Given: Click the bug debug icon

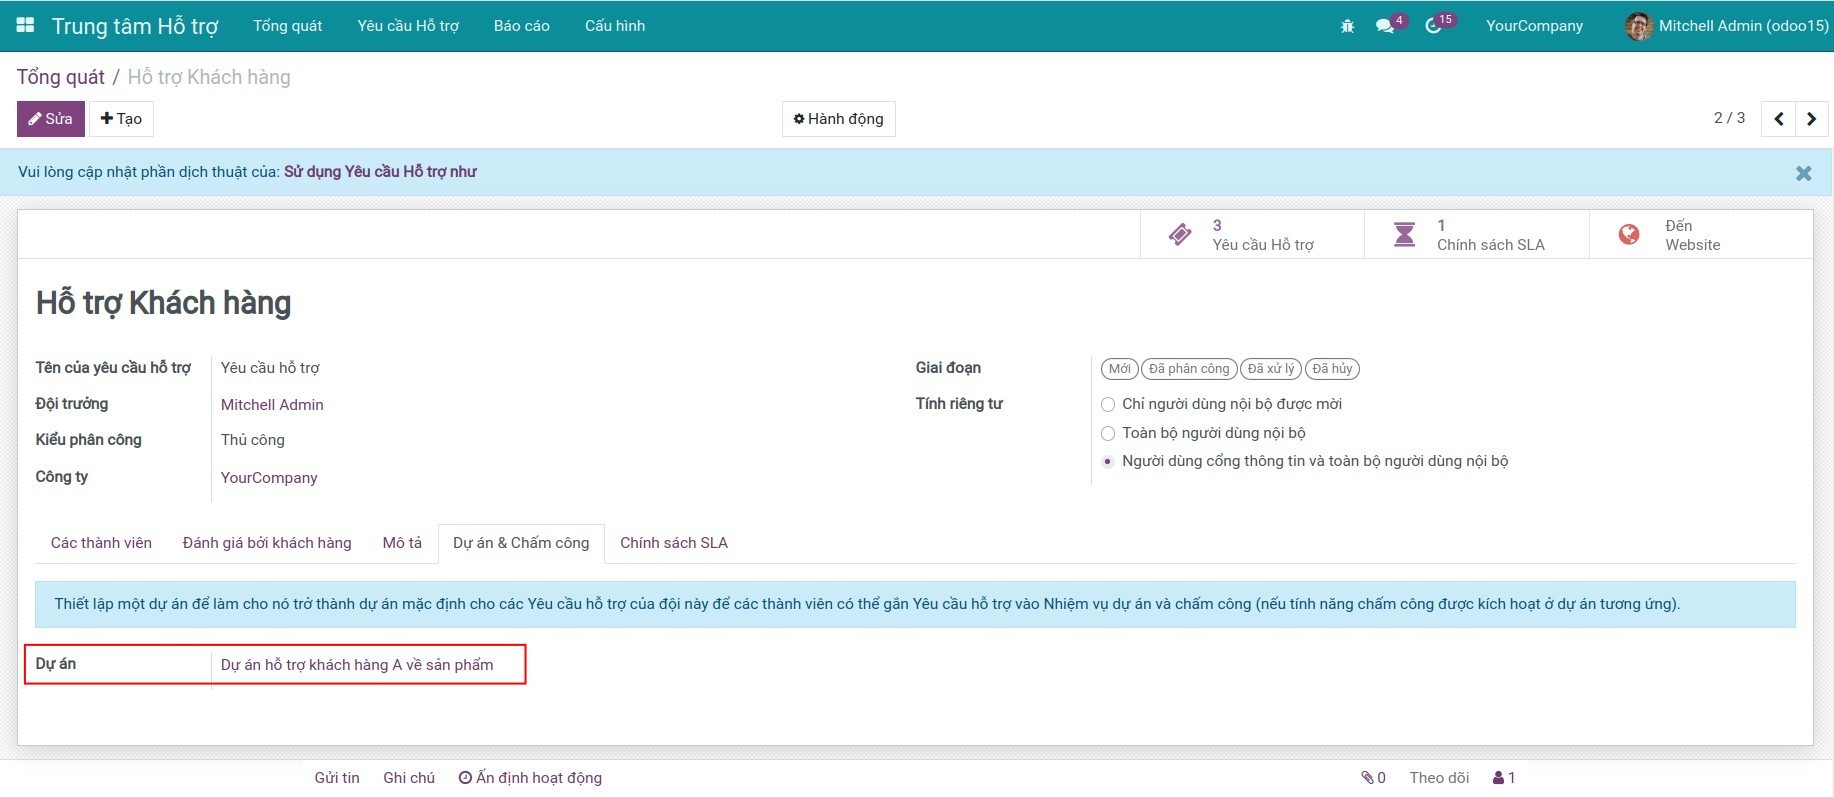Looking at the screenshot, I should click(x=1347, y=26).
